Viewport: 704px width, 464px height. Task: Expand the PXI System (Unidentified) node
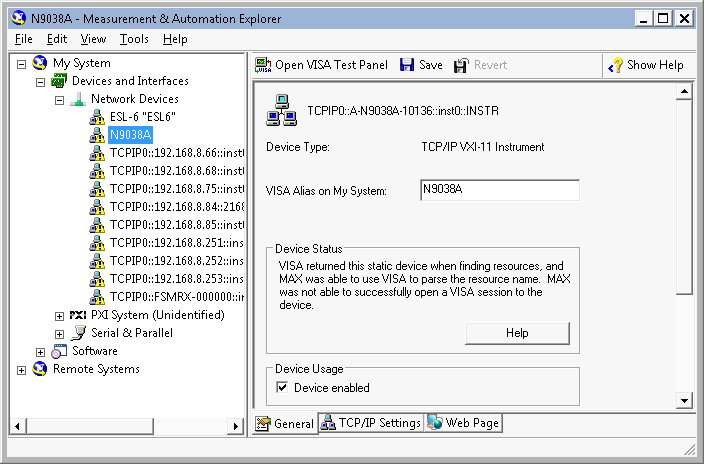[59, 316]
